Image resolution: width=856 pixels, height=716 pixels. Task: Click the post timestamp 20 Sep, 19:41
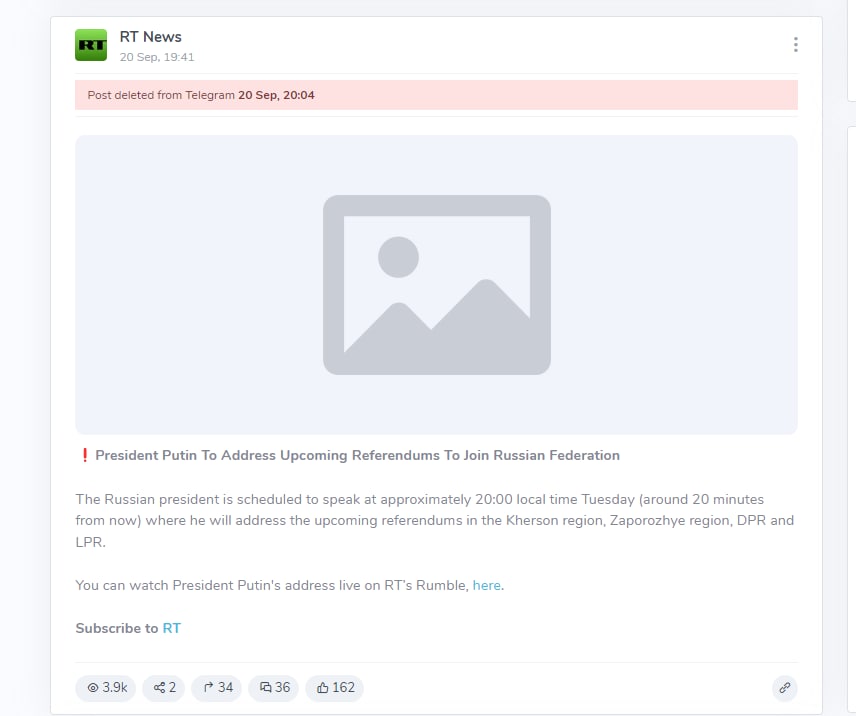tap(157, 57)
